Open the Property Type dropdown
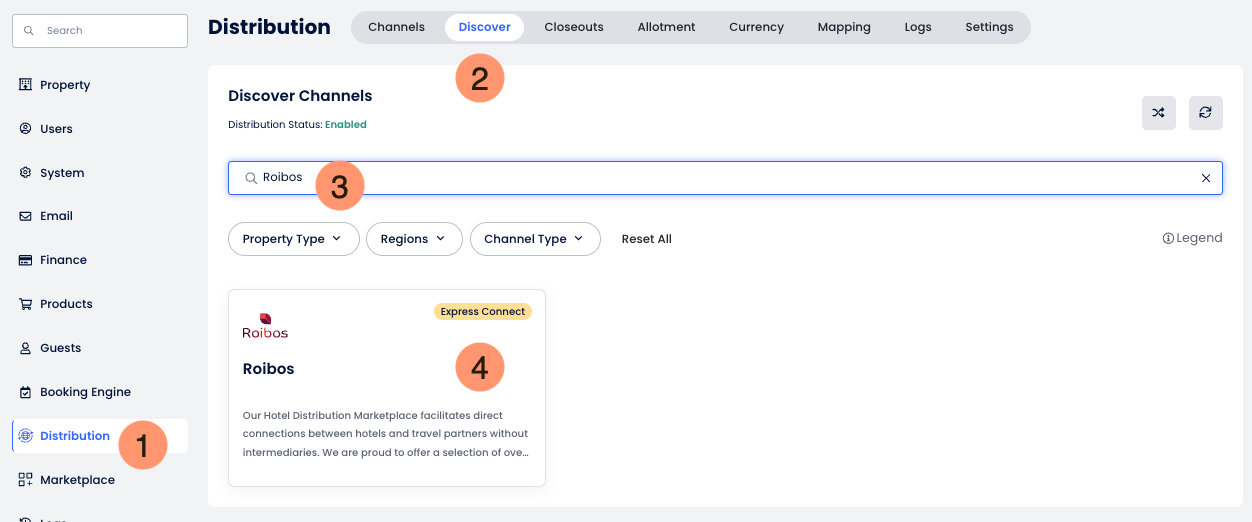This screenshot has width=1252, height=522. coord(294,239)
